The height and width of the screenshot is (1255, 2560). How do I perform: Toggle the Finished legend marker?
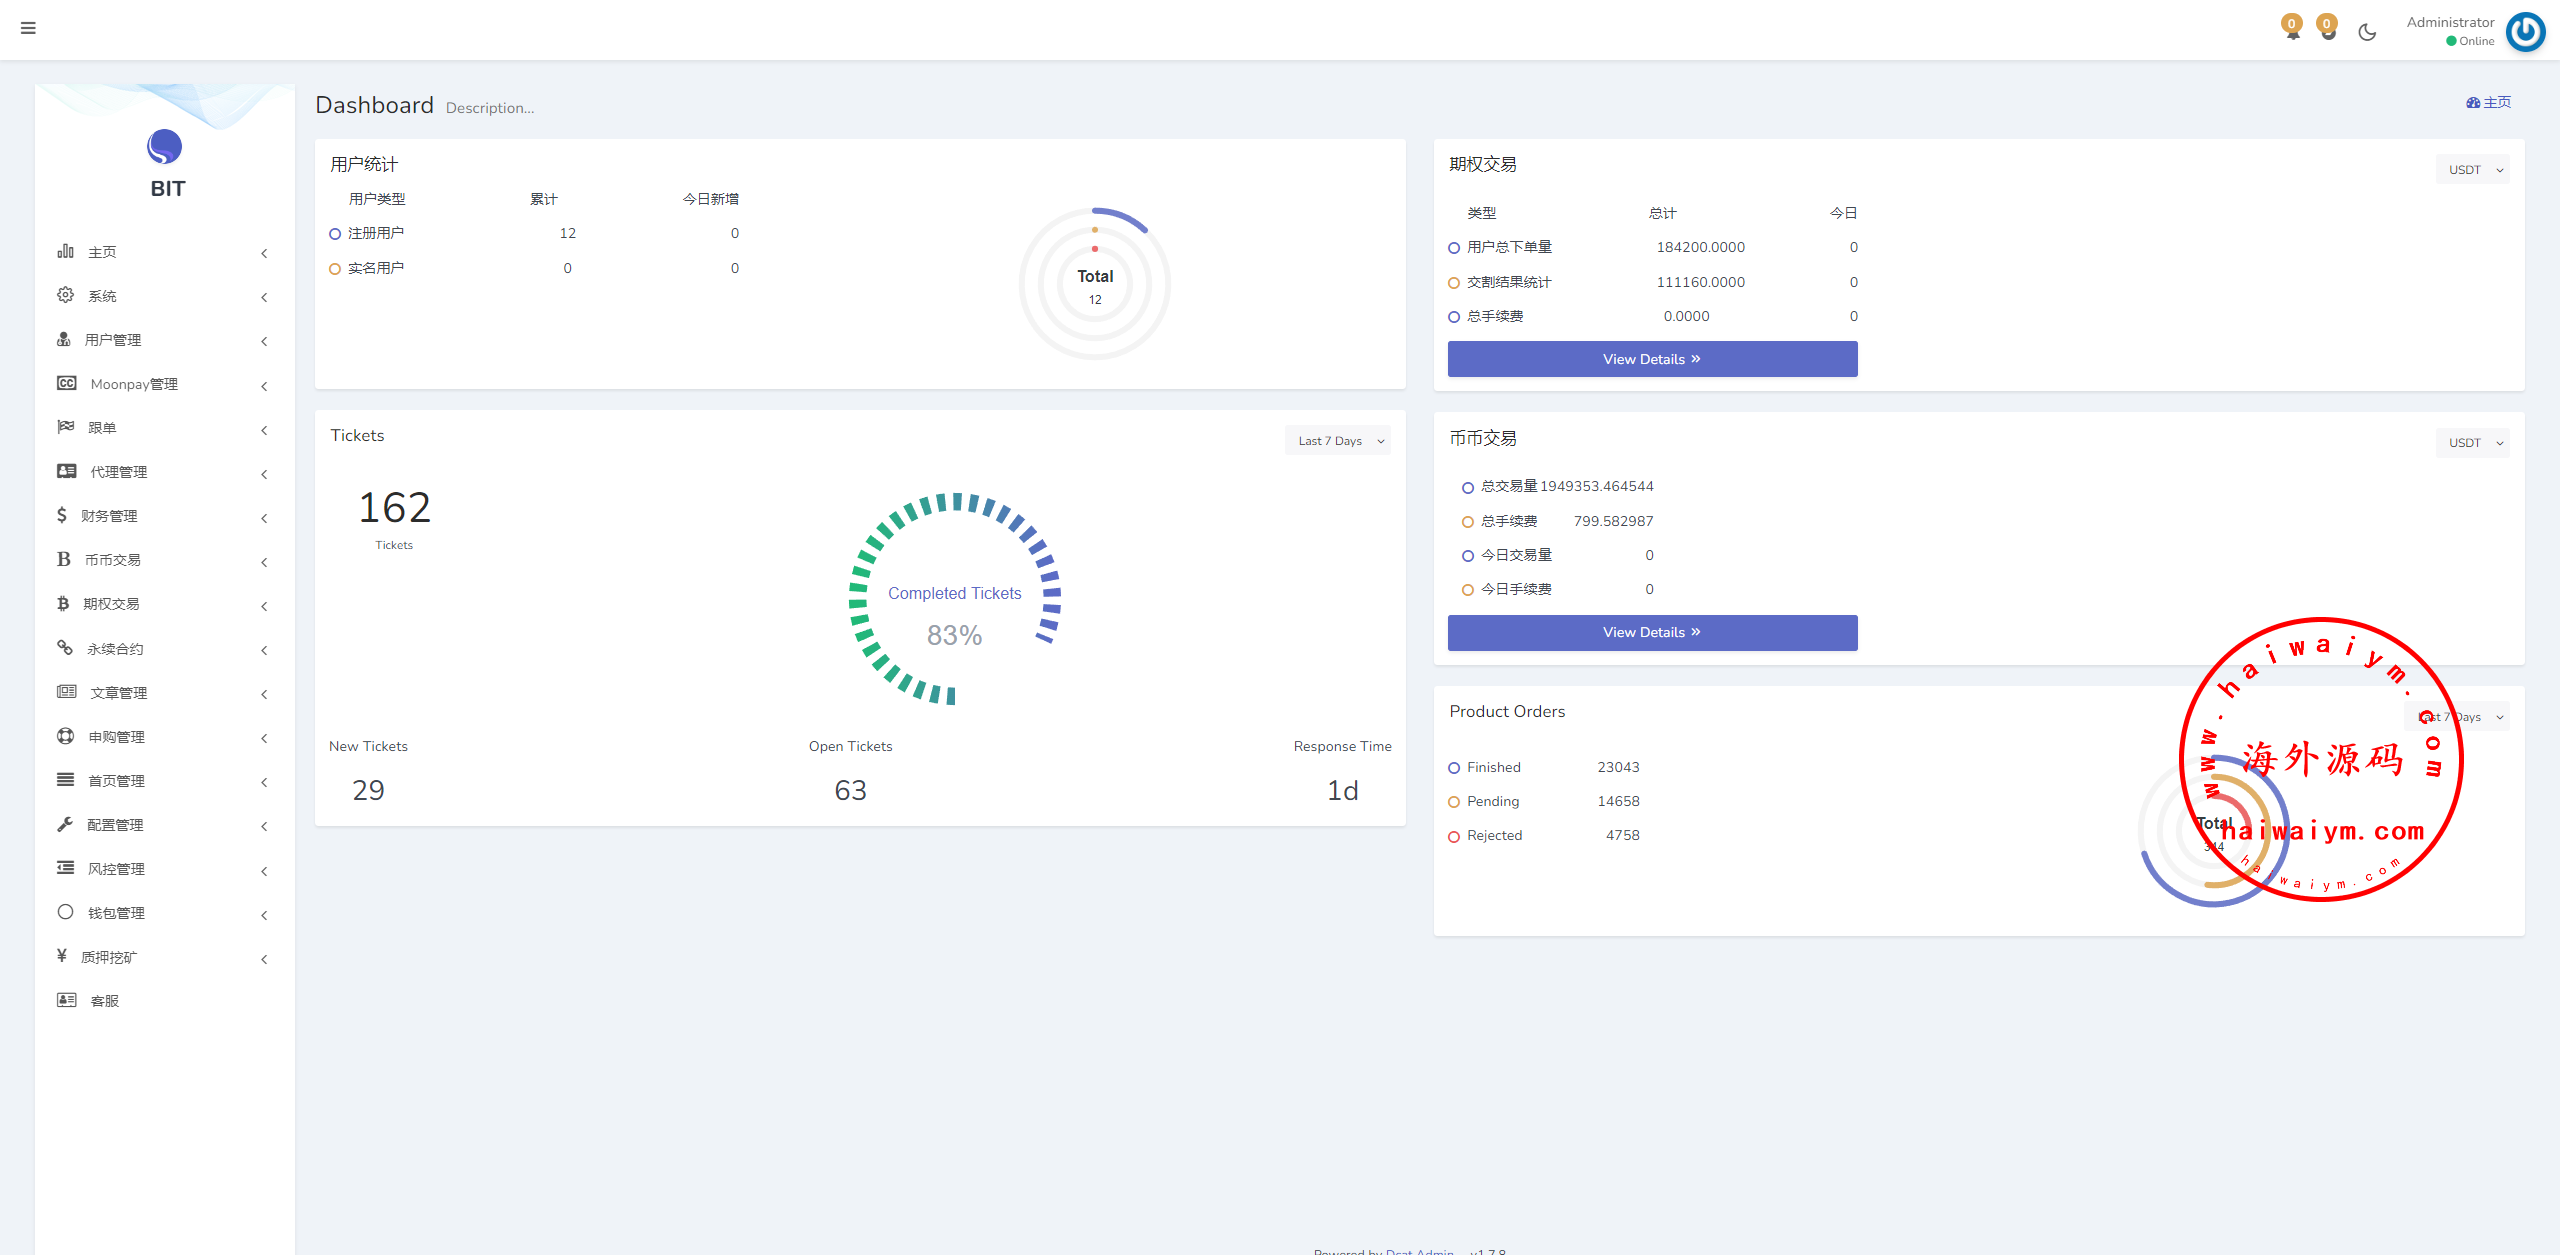1454,768
